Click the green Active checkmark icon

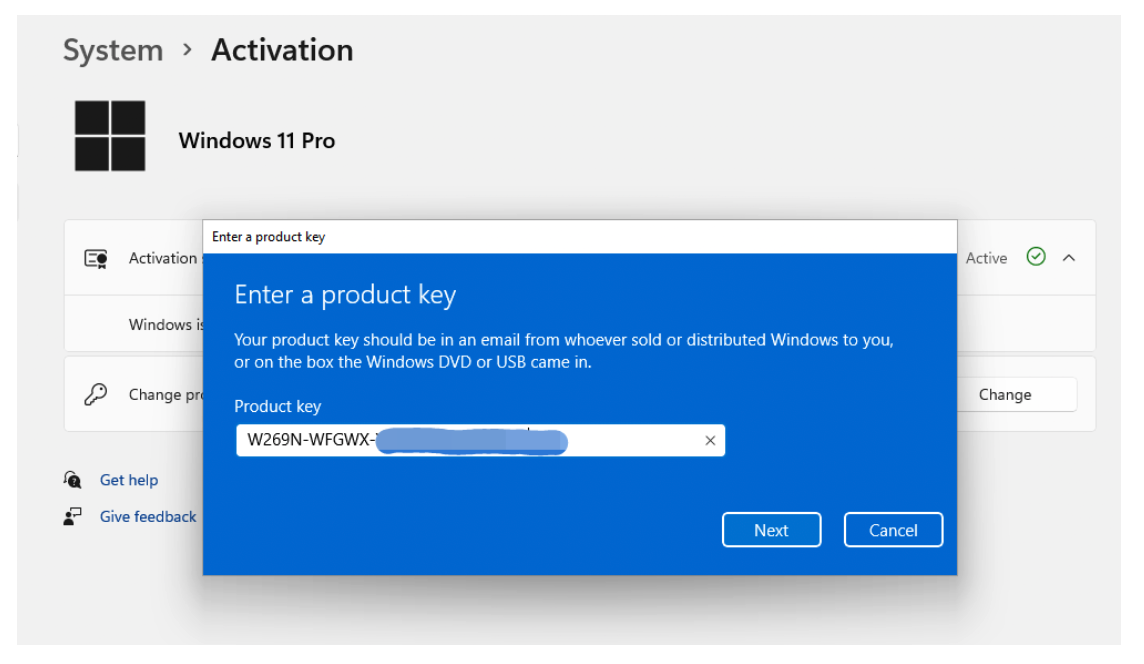pos(1036,258)
